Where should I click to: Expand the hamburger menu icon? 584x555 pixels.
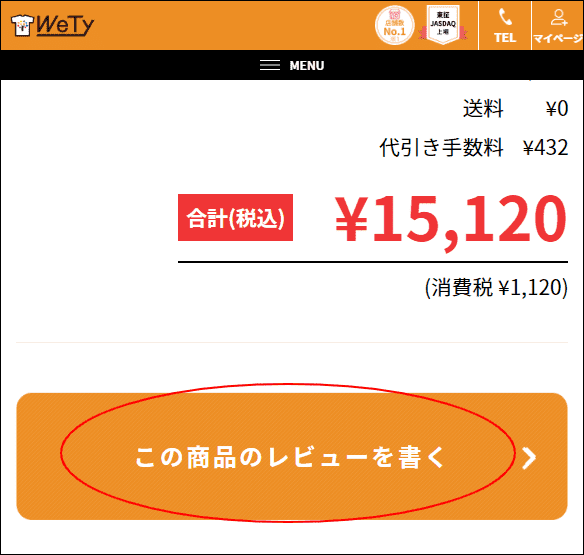[270, 65]
